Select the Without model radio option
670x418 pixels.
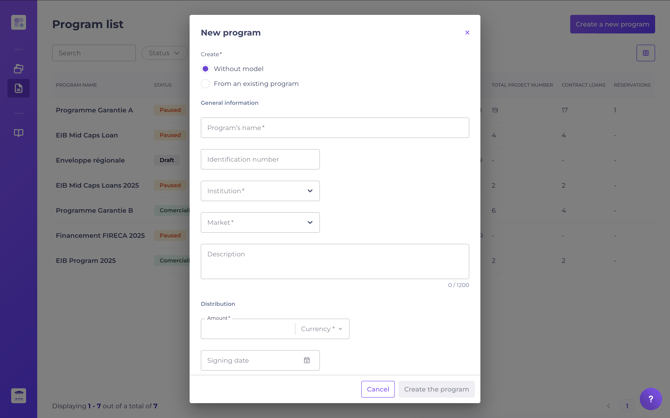[205, 69]
